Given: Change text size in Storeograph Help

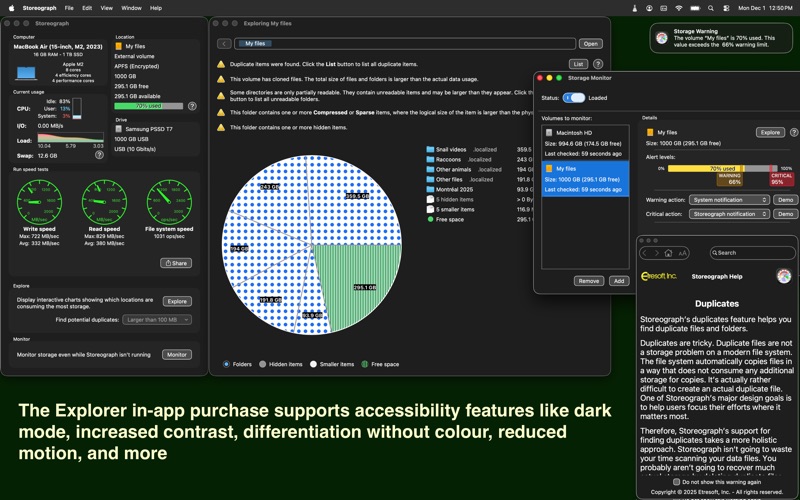Looking at the screenshot, I should pyautogui.click(x=682, y=253).
